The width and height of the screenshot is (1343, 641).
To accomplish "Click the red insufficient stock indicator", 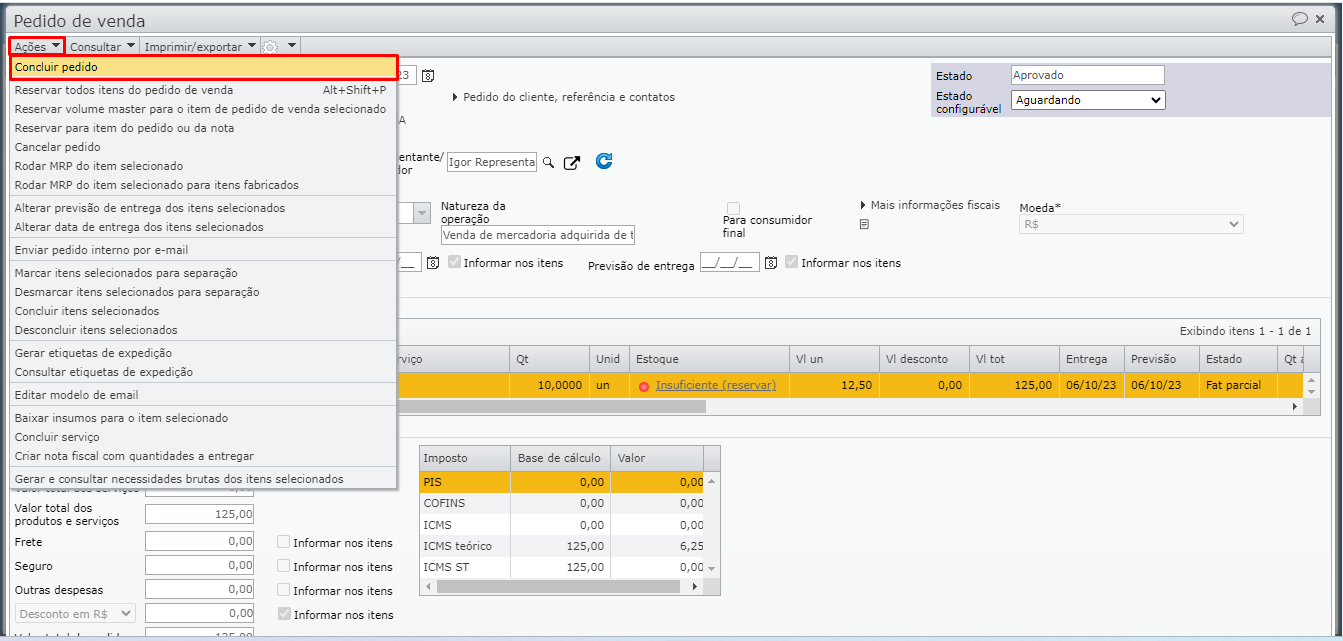I will 644,386.
